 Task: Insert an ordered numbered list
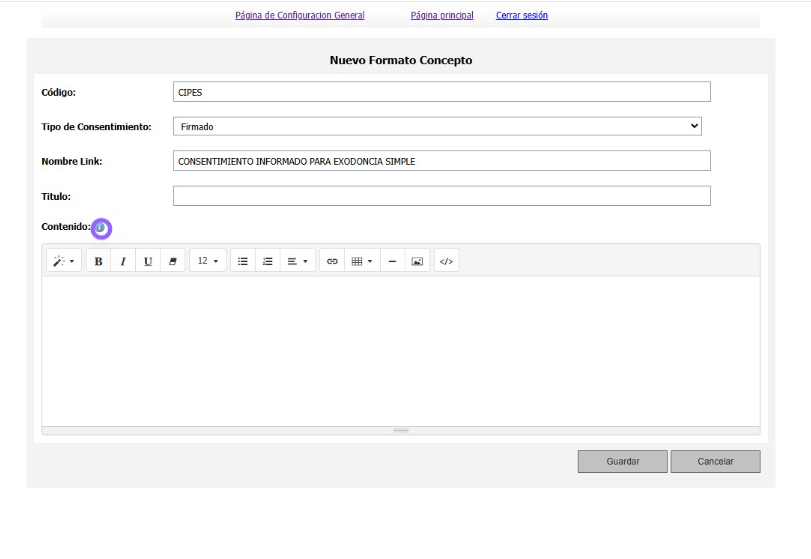point(267,261)
